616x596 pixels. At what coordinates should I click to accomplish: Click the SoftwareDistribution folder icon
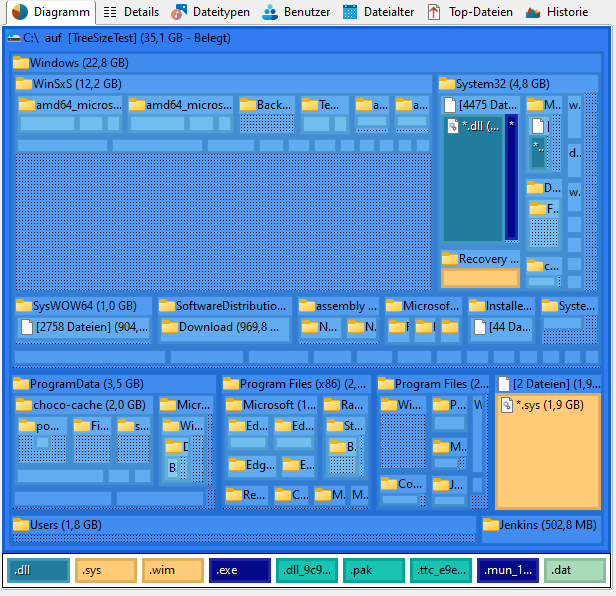[x=167, y=306]
